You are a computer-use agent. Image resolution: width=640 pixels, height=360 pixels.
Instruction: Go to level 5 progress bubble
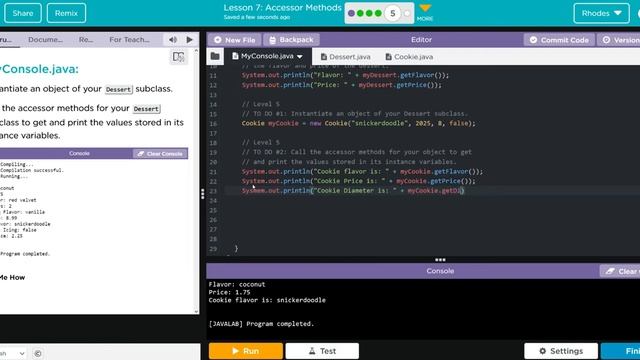coord(393,13)
